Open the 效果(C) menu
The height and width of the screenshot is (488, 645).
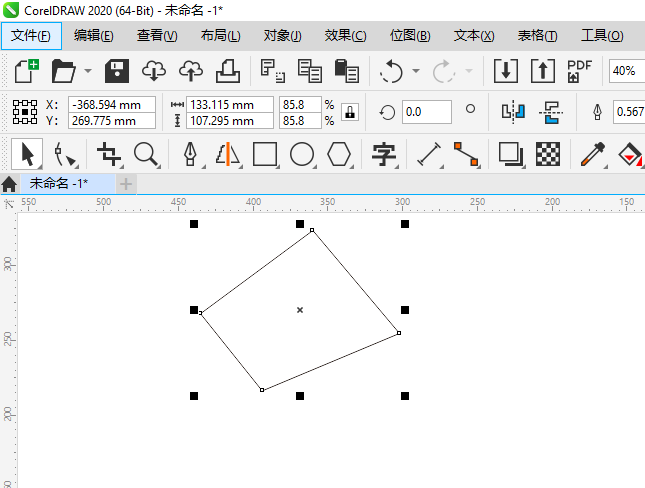[x=346, y=36]
